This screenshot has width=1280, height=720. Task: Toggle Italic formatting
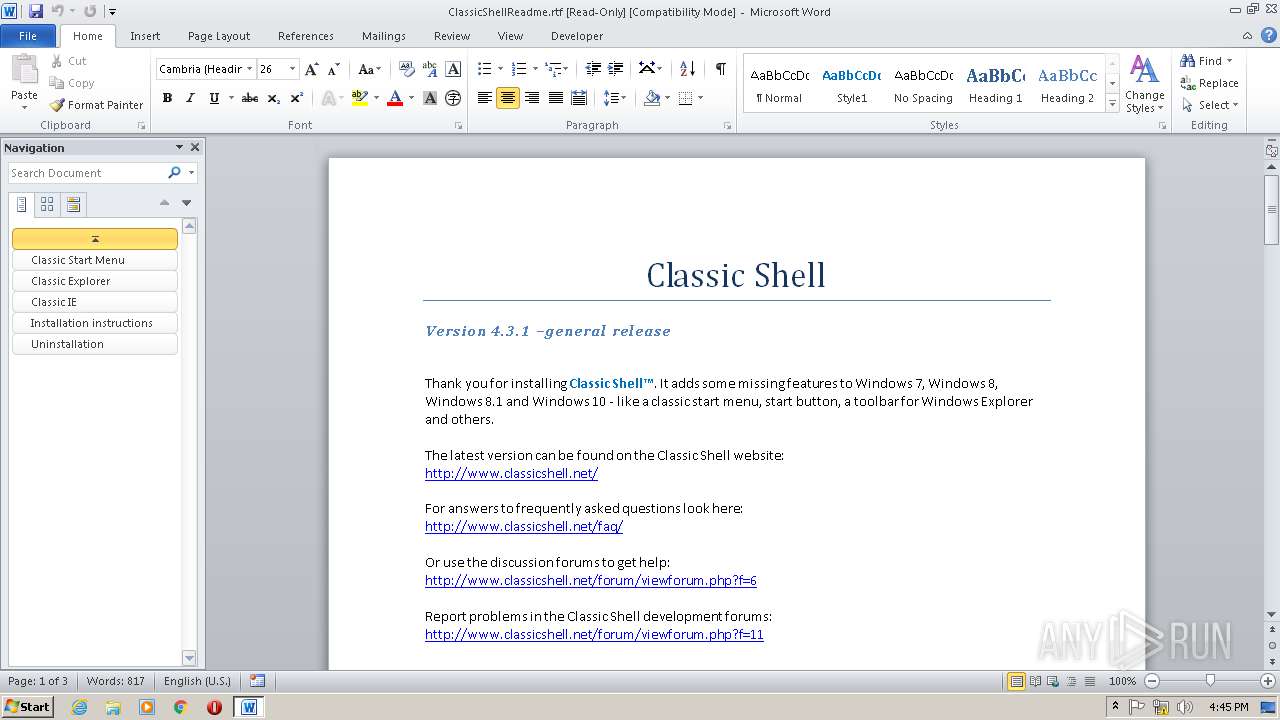pos(190,98)
